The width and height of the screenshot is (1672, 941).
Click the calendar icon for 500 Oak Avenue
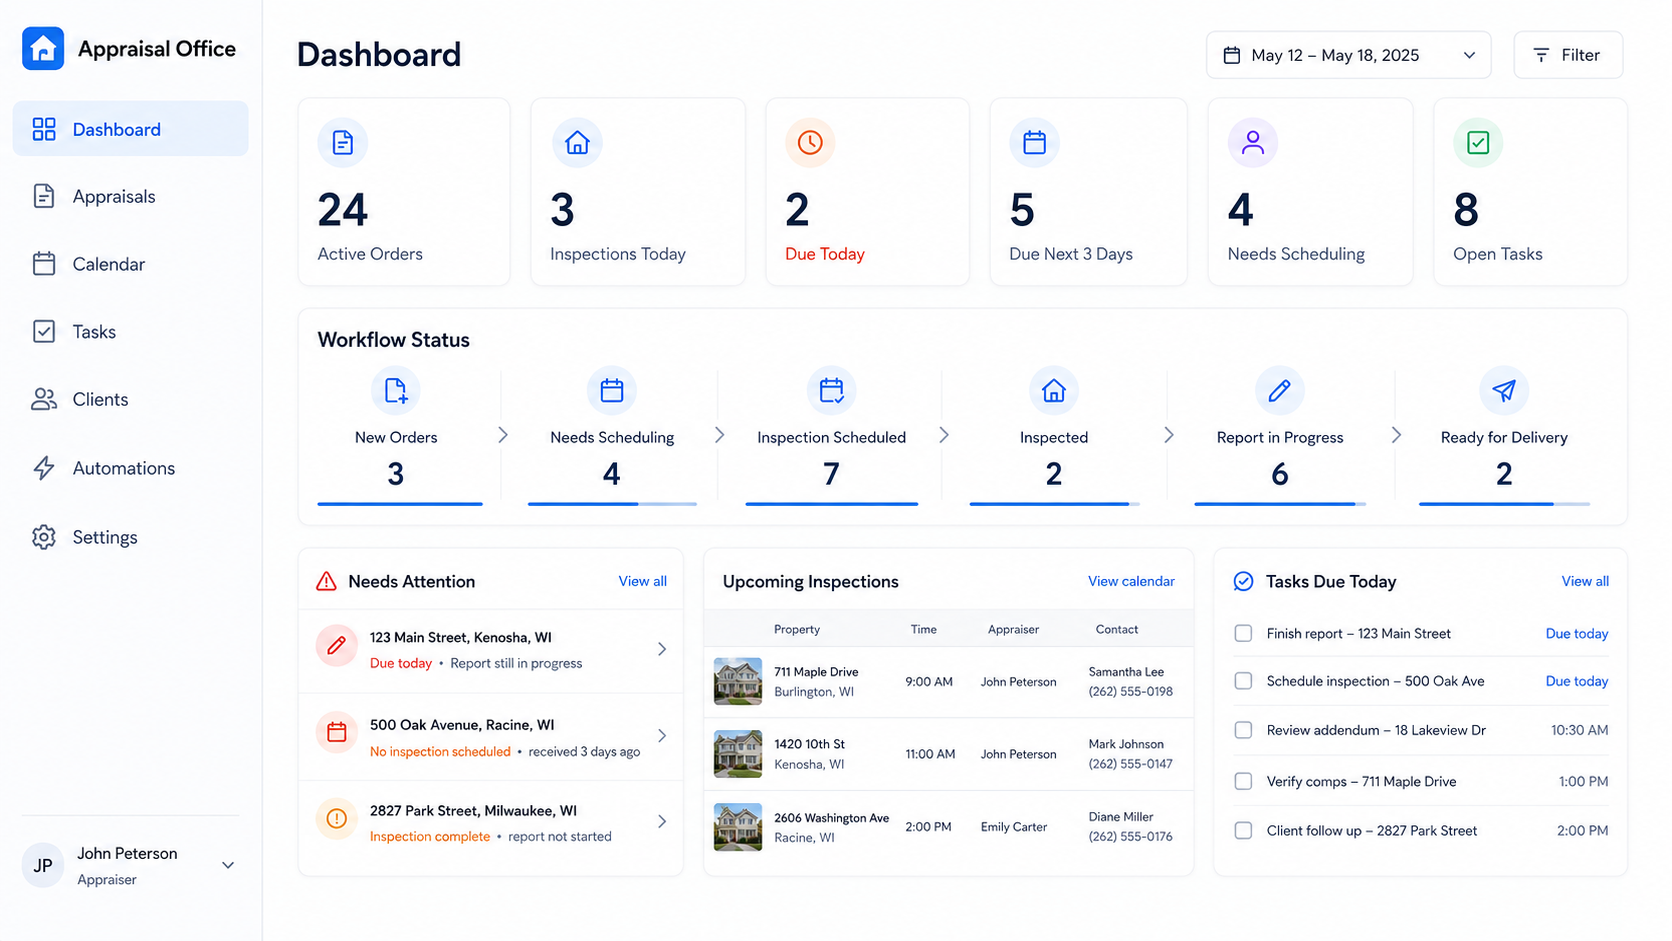pyautogui.click(x=337, y=732)
